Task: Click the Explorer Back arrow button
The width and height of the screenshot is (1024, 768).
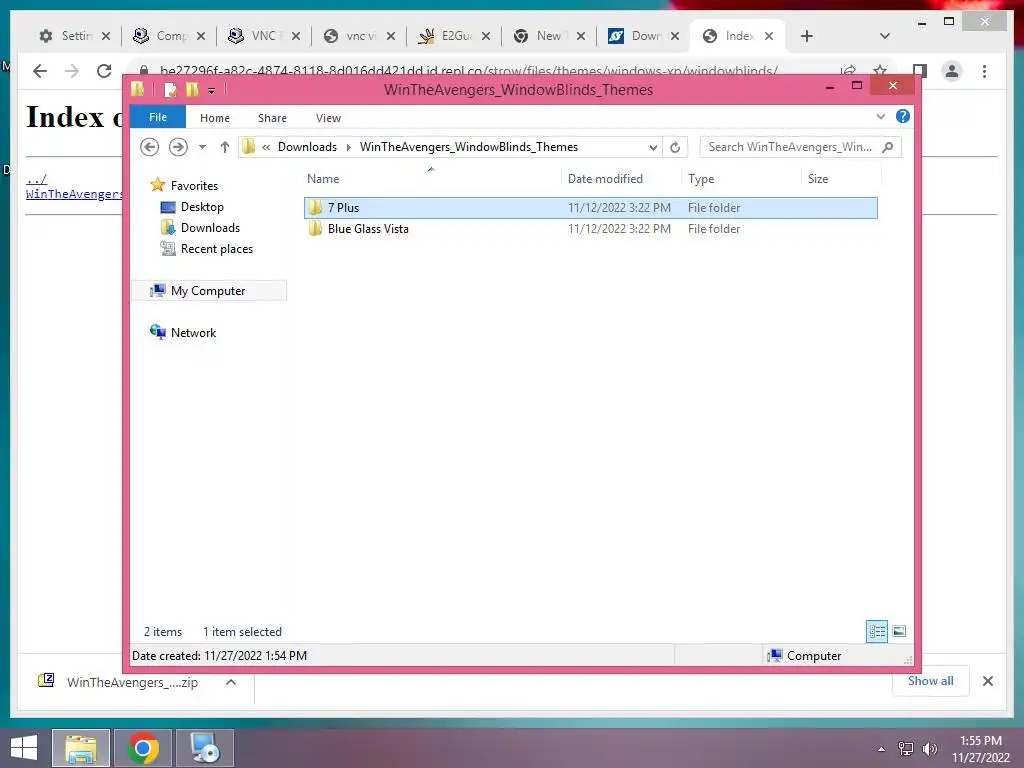Action: click(x=150, y=147)
